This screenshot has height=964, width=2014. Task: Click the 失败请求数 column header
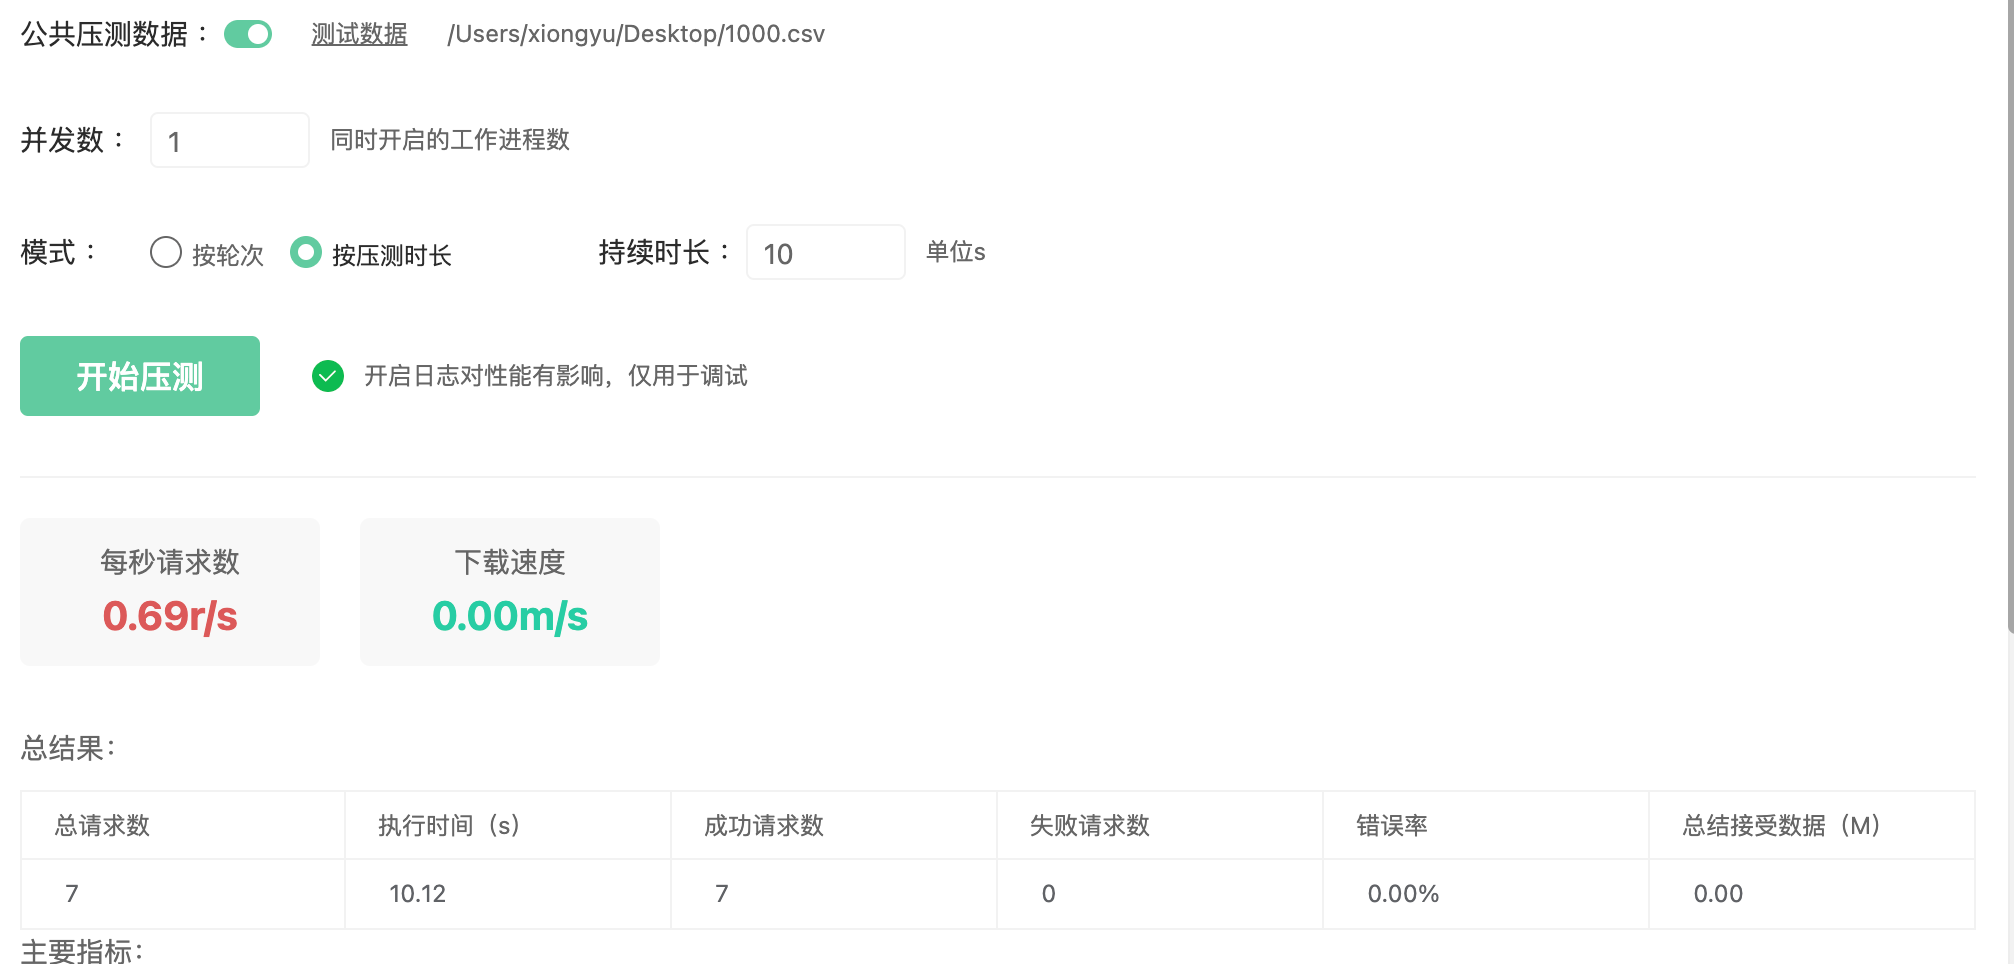tap(1160, 825)
